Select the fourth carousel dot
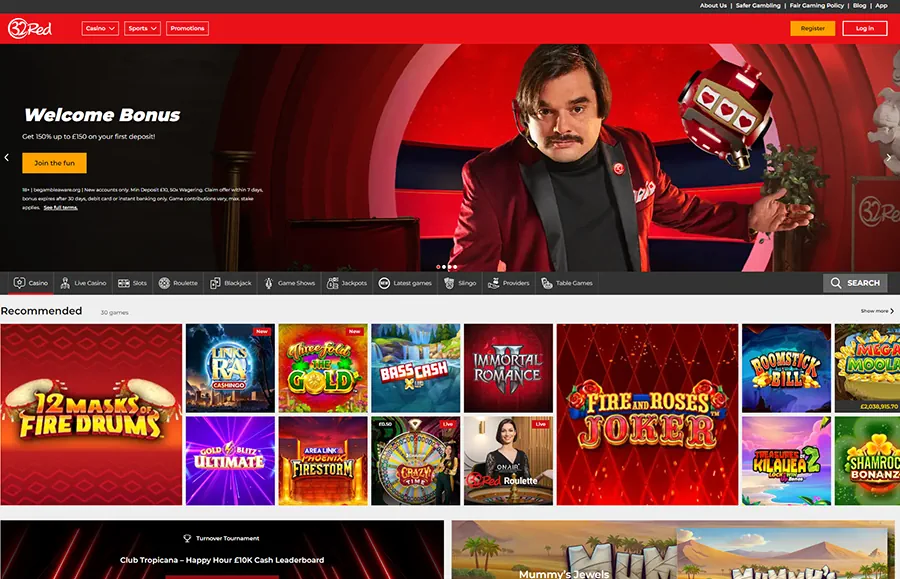 pyautogui.click(x=455, y=267)
